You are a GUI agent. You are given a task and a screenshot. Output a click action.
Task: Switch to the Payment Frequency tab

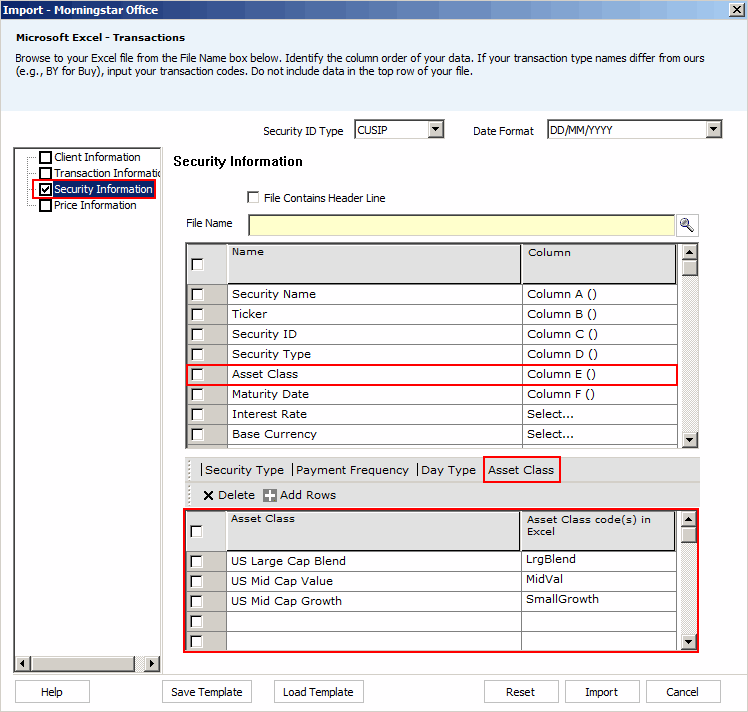coord(352,470)
